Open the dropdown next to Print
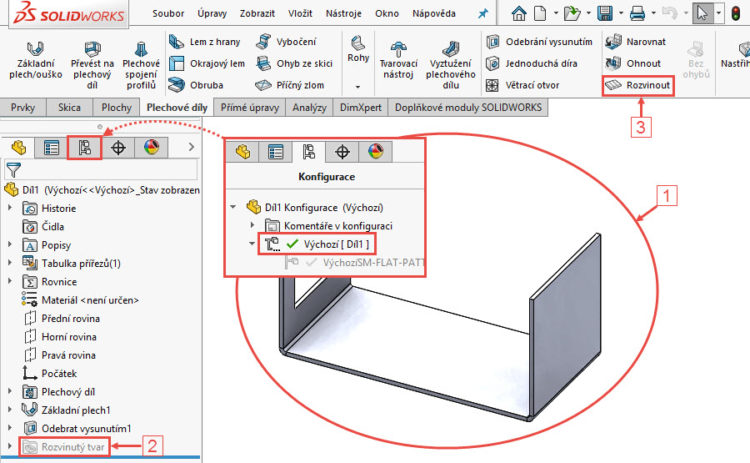The width and height of the screenshot is (750, 463). pyautogui.click(x=653, y=13)
